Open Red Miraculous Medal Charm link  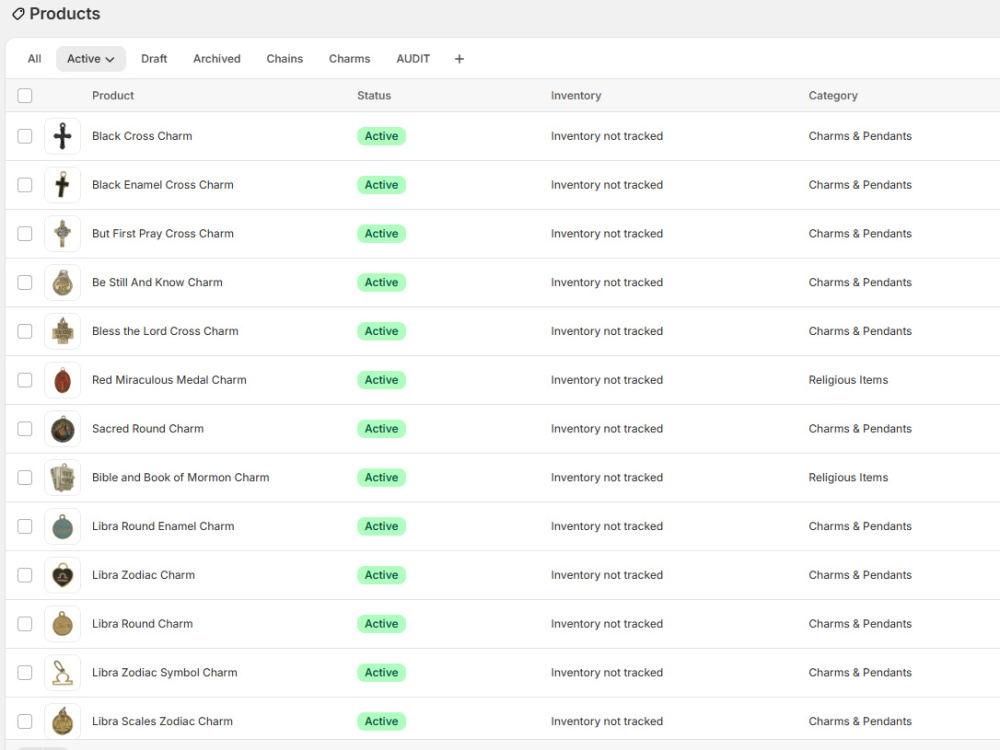point(169,380)
